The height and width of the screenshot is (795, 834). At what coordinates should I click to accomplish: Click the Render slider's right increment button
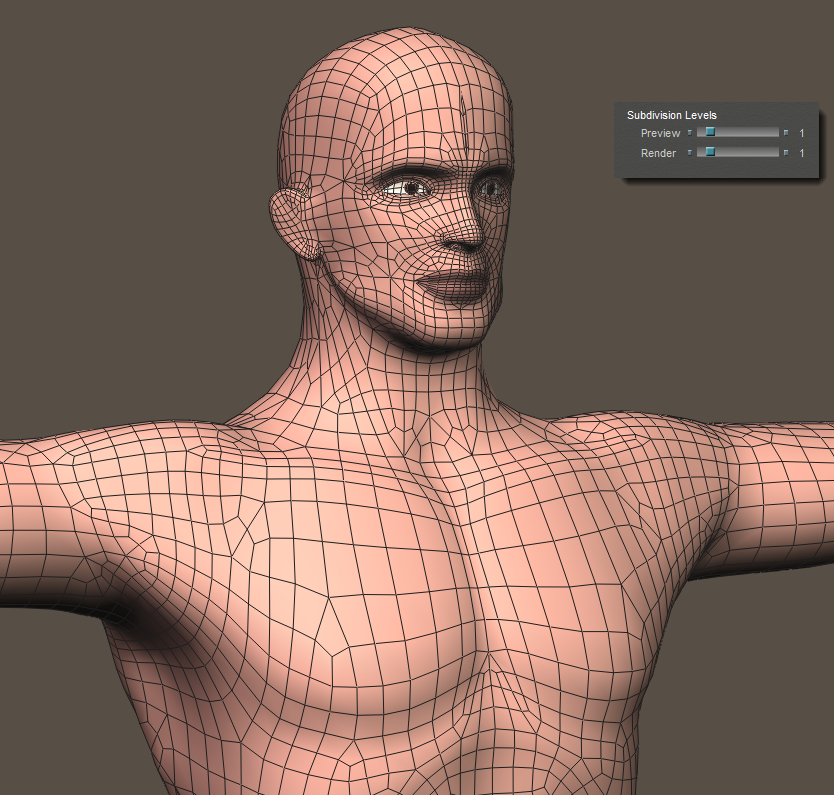(786, 153)
